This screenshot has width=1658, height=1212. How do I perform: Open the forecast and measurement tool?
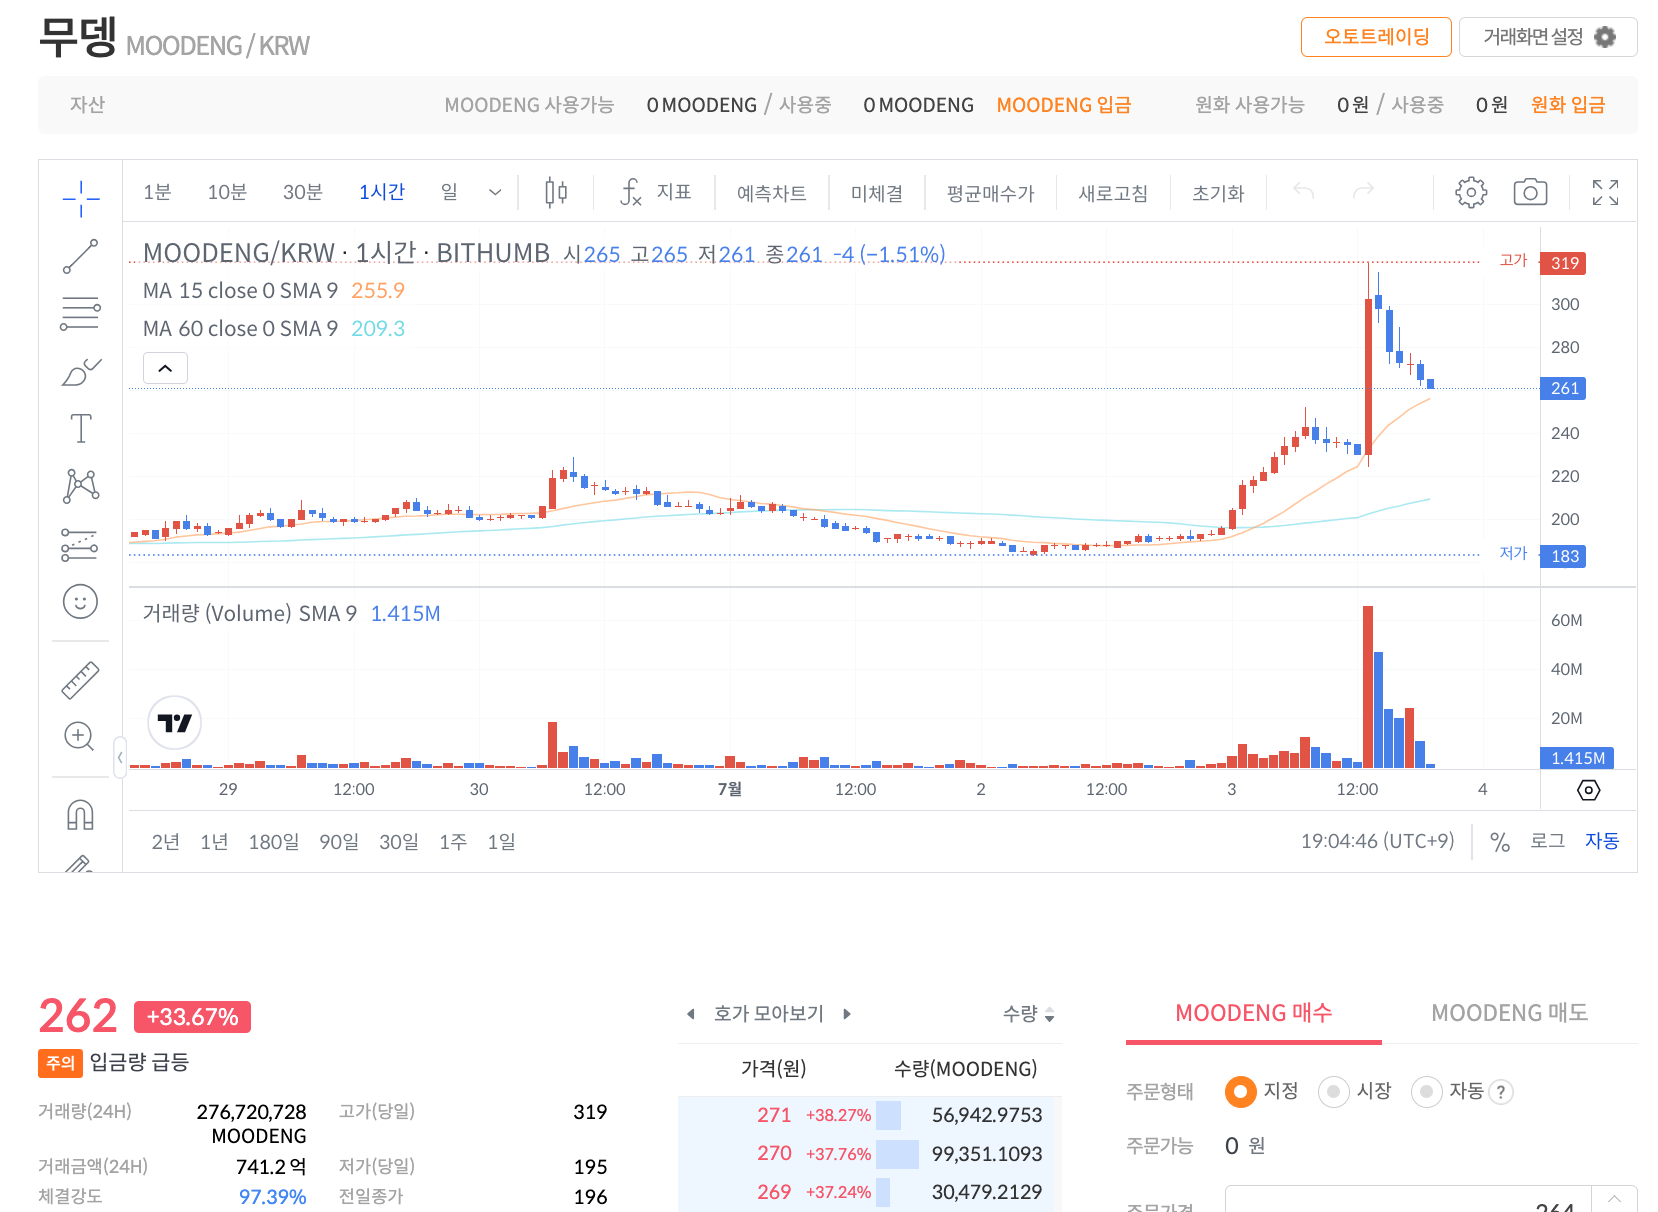[80, 544]
